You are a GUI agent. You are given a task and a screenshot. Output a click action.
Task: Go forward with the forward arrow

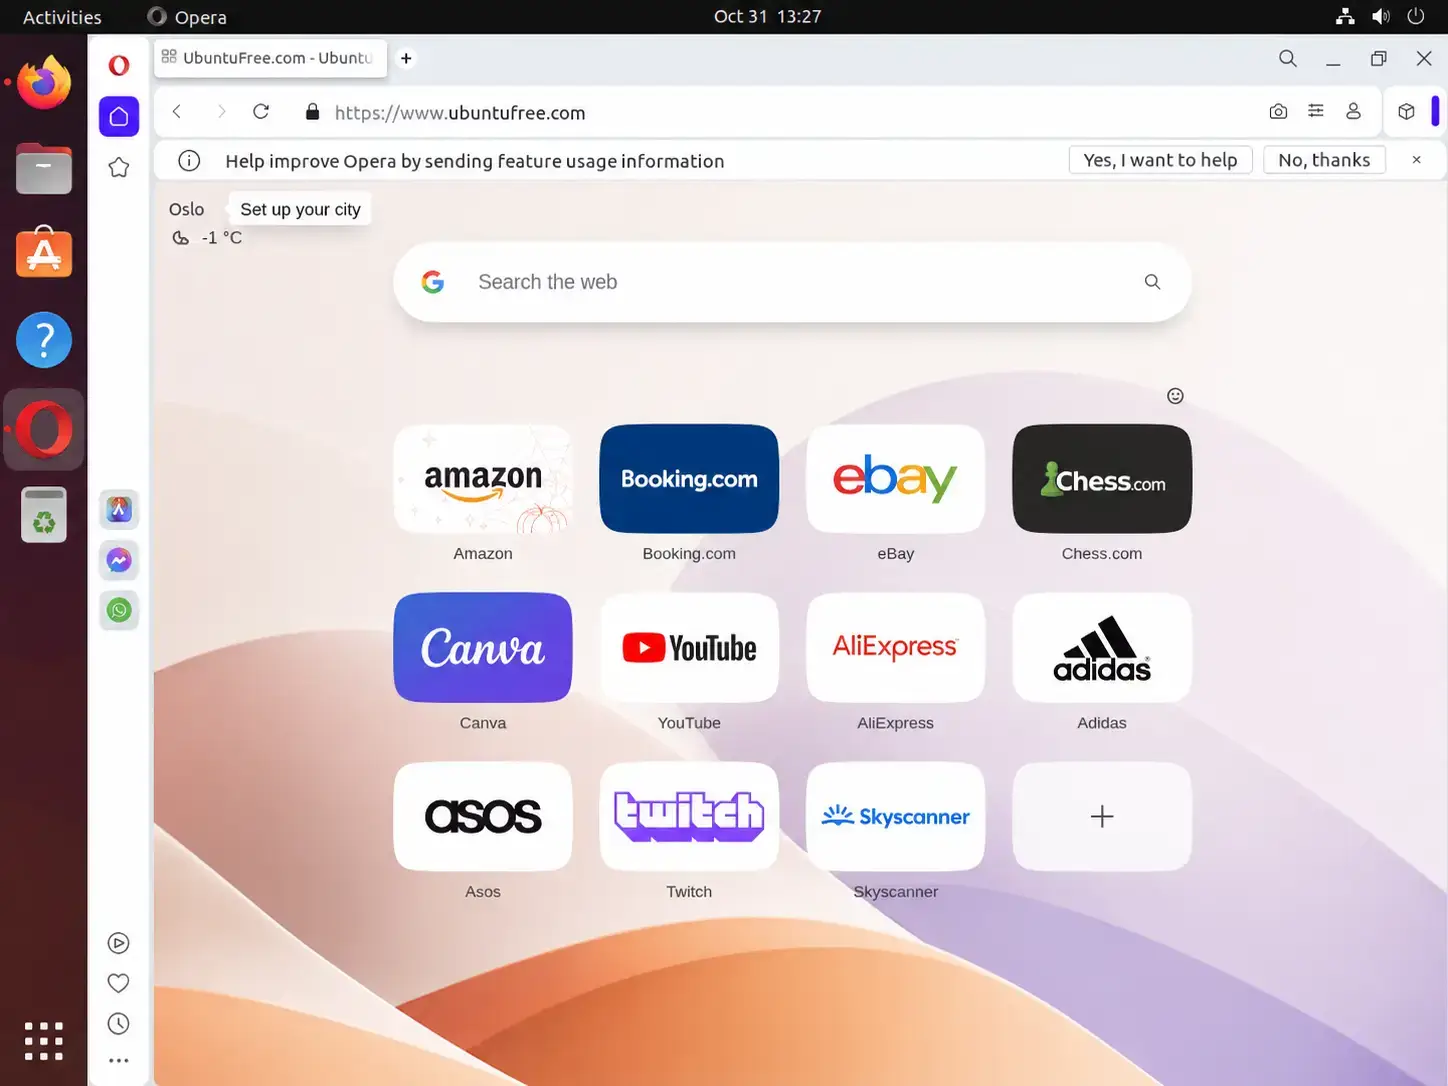pyautogui.click(x=221, y=112)
